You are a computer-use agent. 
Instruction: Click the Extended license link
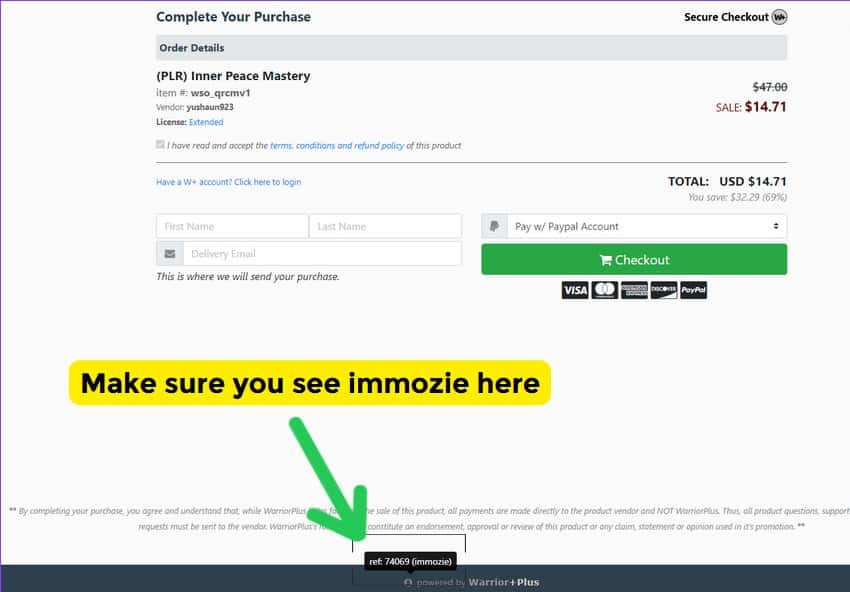tap(206, 122)
